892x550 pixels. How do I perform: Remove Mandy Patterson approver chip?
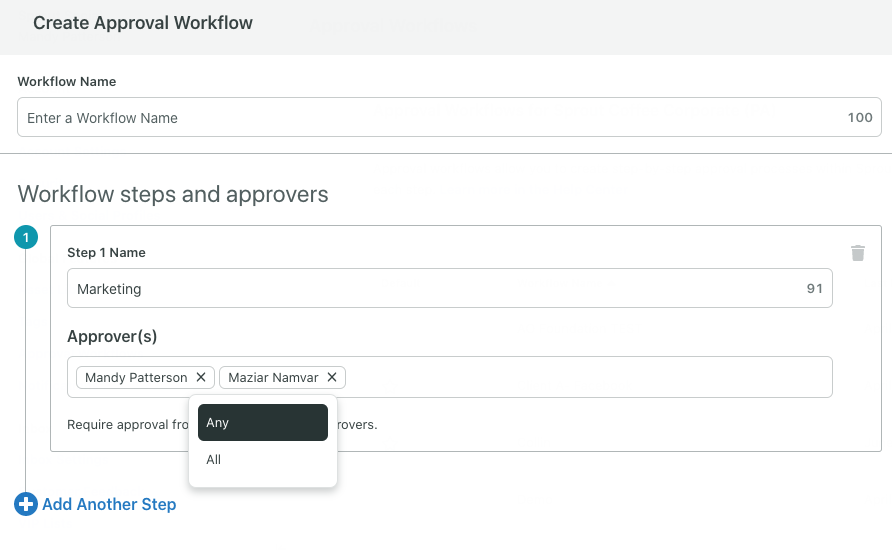point(201,377)
